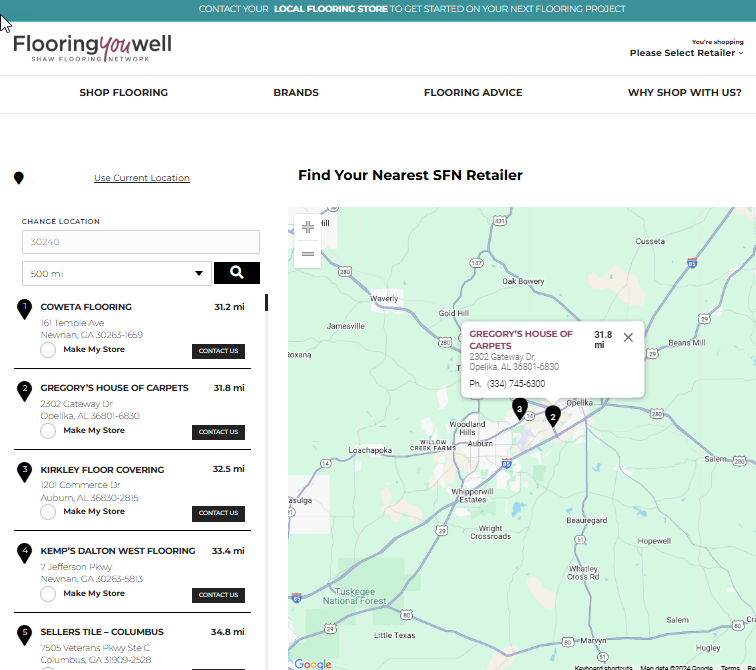The height and width of the screenshot is (670, 756).
Task: Click Contact Us for Kirkley Floor Covering
Action: click(x=218, y=513)
